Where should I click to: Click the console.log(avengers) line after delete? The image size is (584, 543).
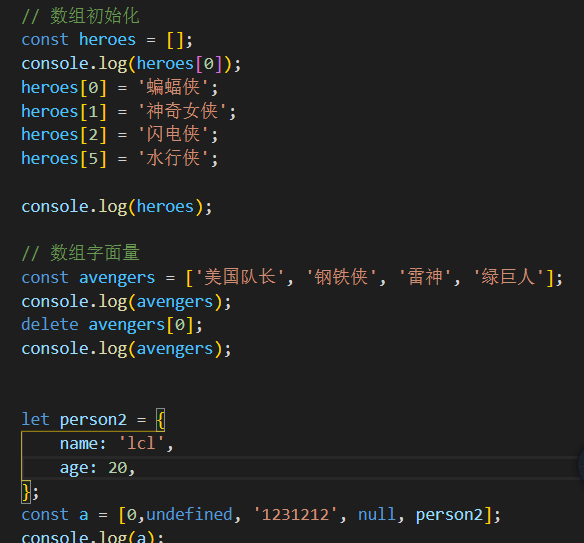click(126, 349)
